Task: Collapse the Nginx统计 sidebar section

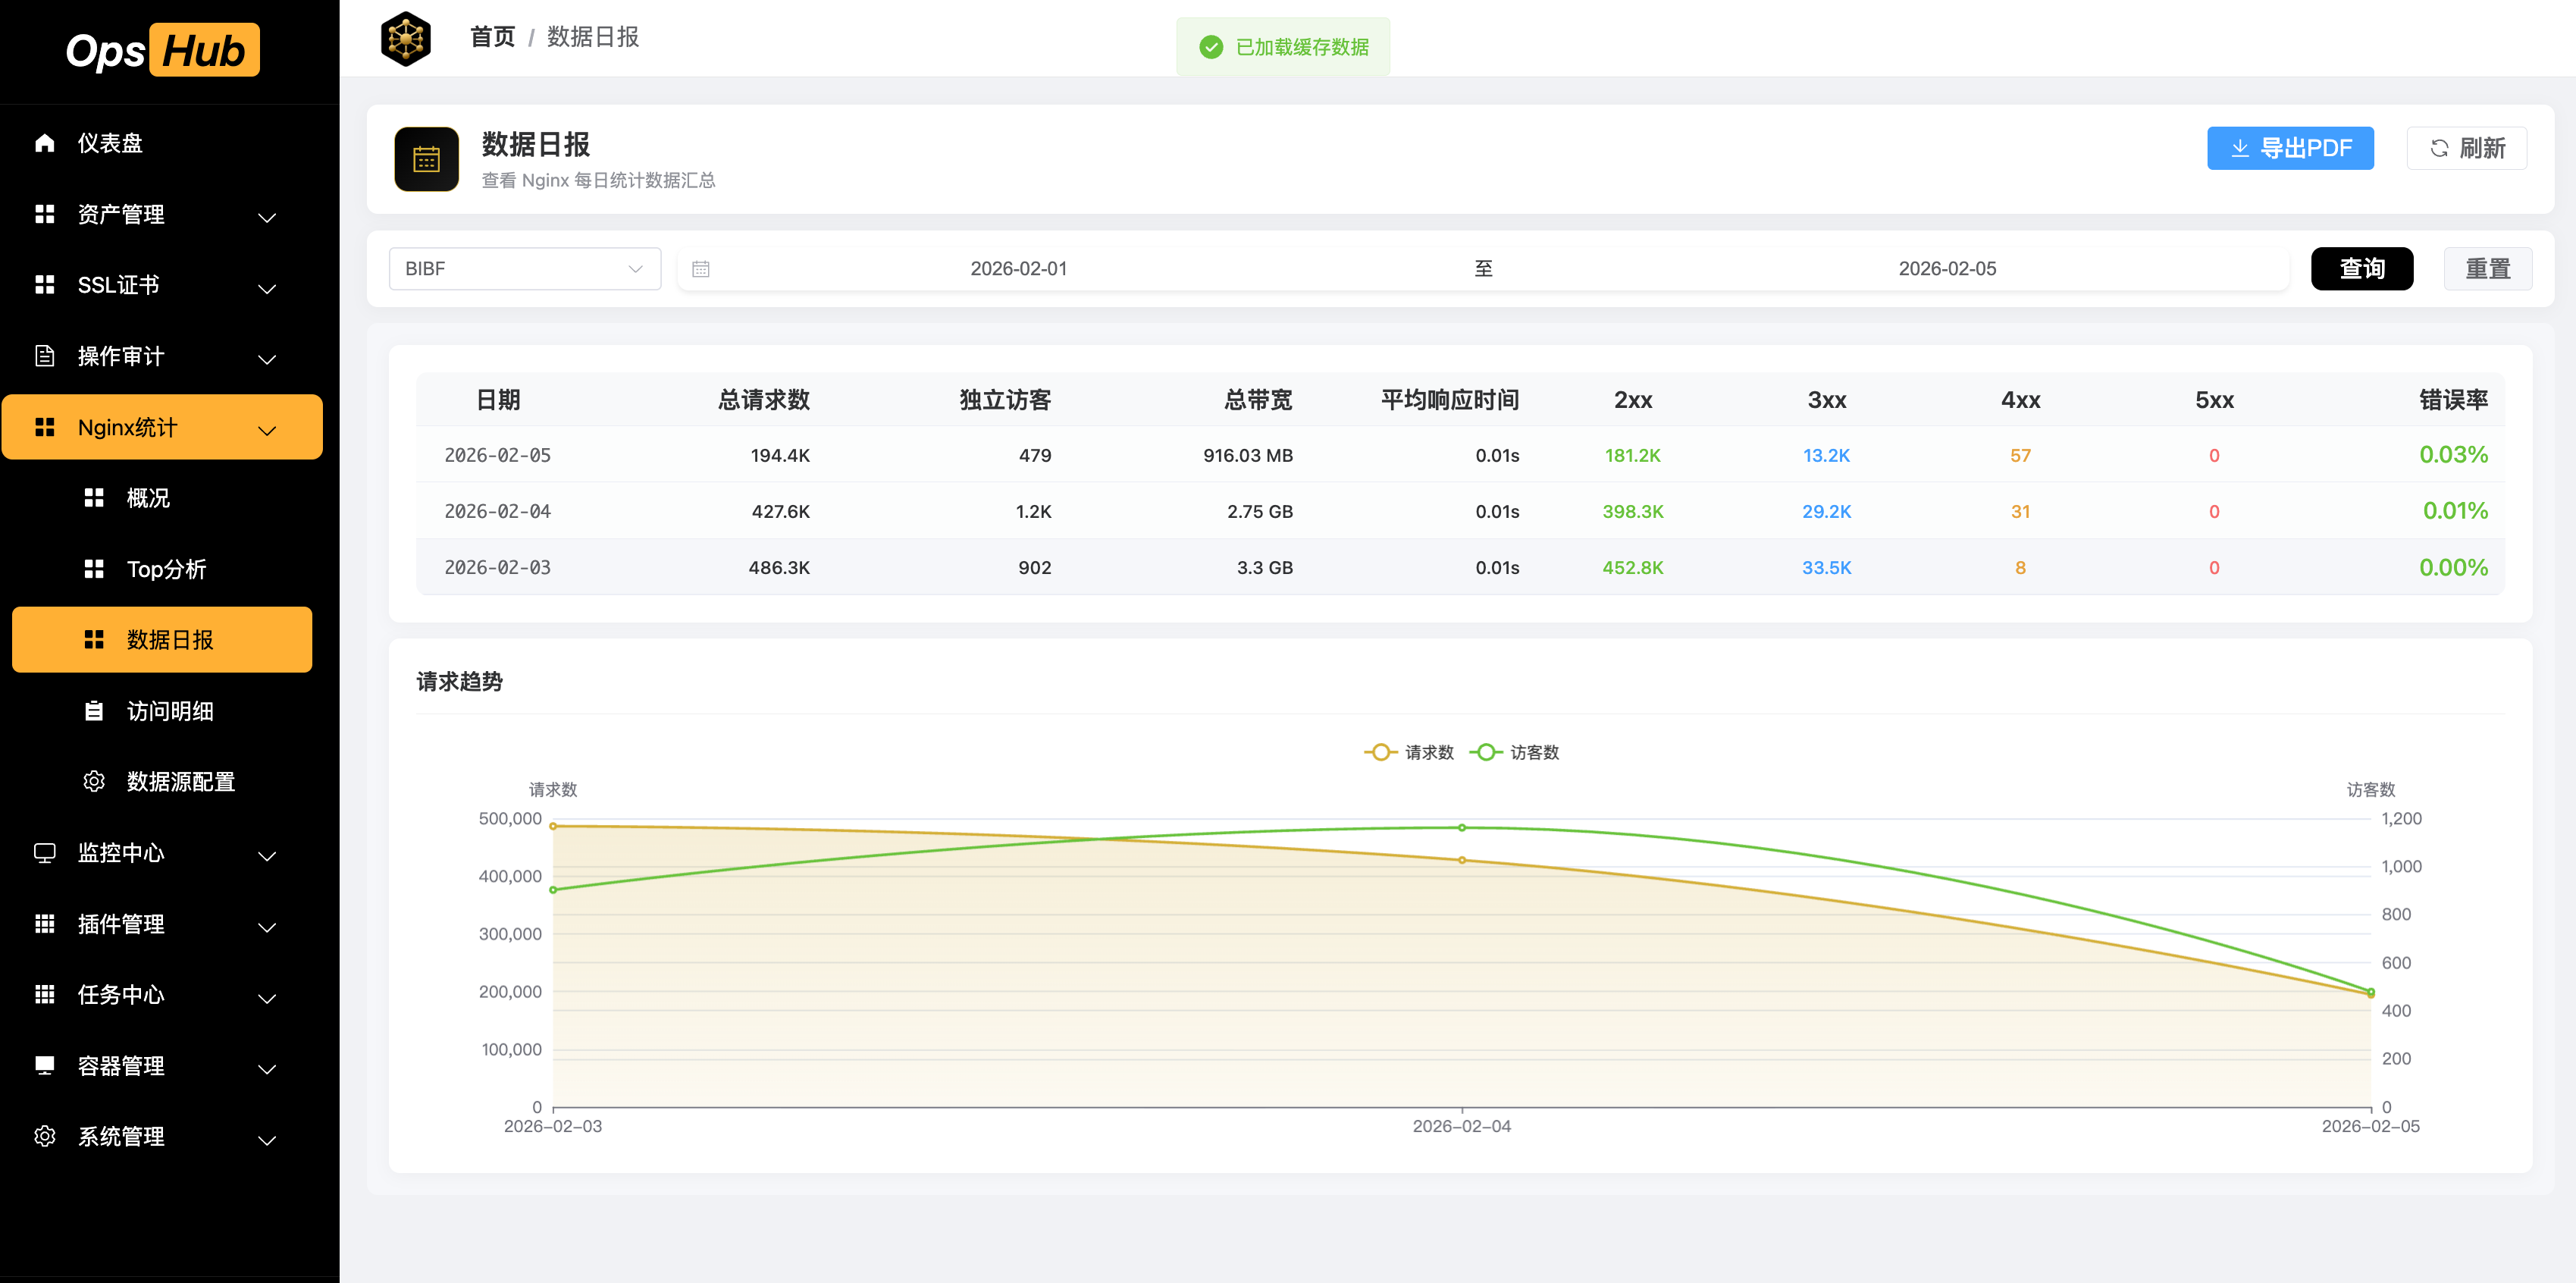Action: [266, 429]
